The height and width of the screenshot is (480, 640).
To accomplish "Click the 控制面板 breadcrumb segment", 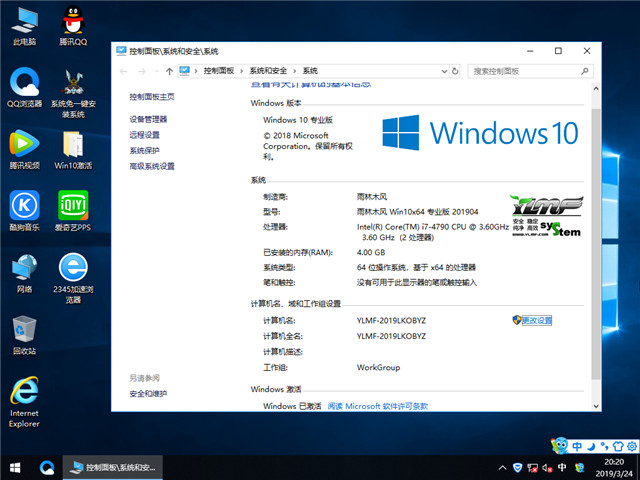I will click(x=218, y=71).
